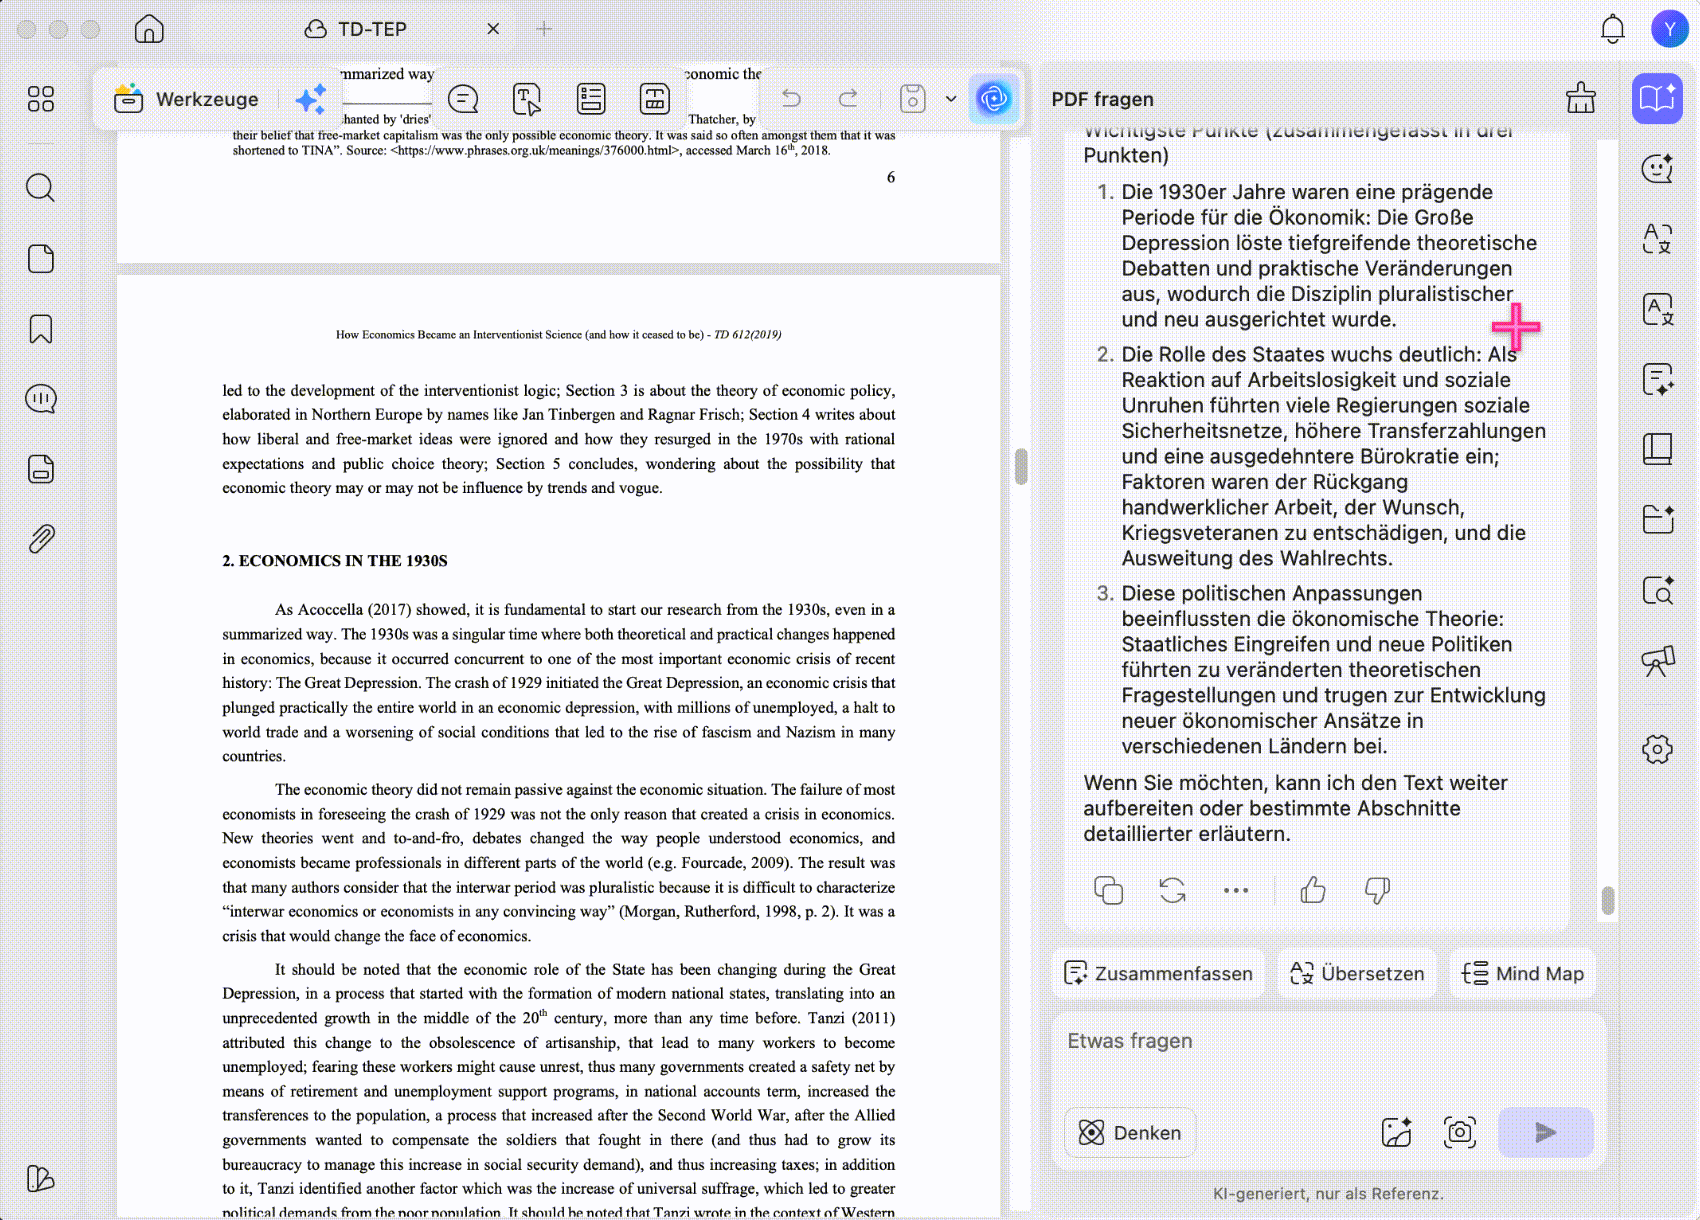The height and width of the screenshot is (1220, 1700).
Task: Click the AI sparkle icon beside Werkzeuge
Action: coord(311,99)
